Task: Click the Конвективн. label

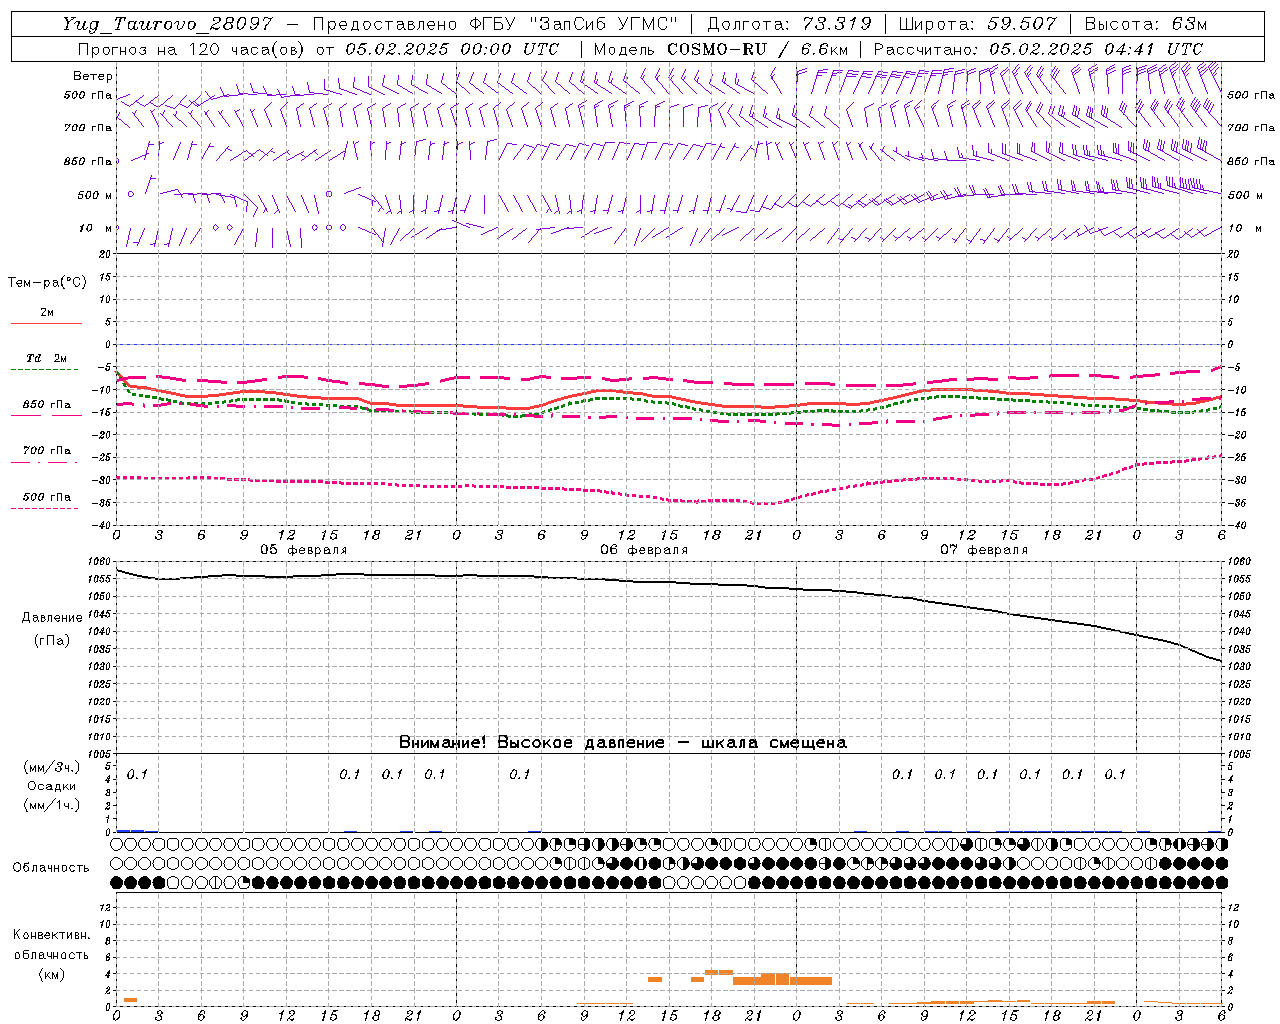Action: (51, 935)
